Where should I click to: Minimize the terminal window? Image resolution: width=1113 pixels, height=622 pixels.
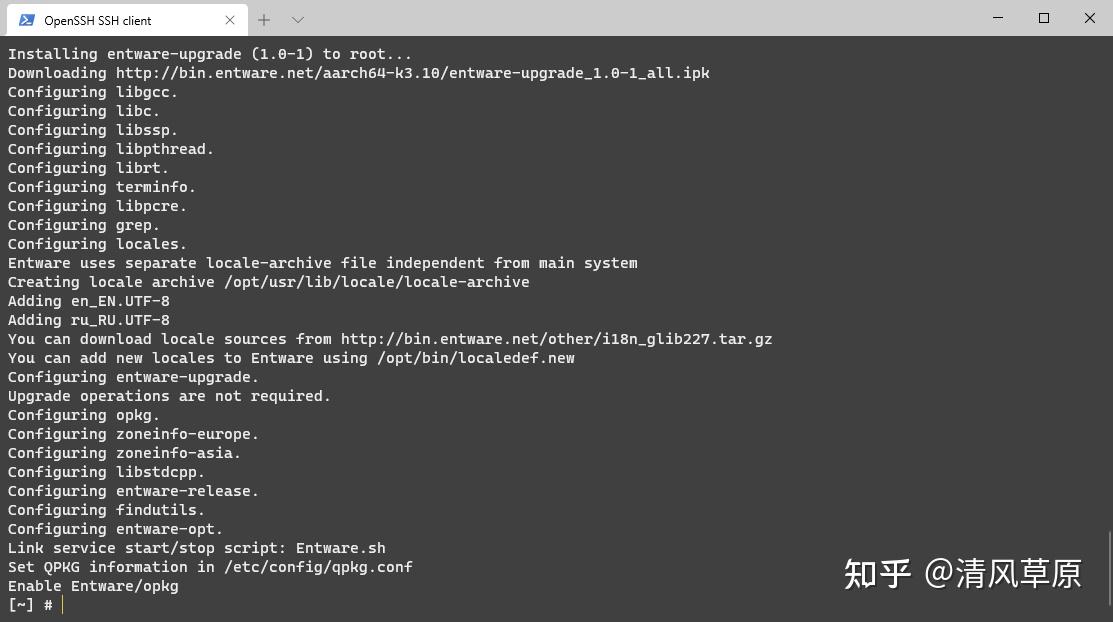click(998, 18)
